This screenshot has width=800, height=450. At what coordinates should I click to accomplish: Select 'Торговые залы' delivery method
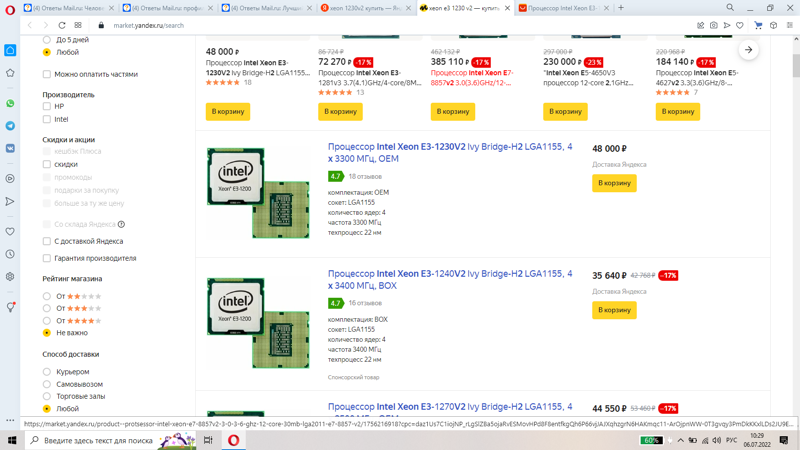(46, 396)
